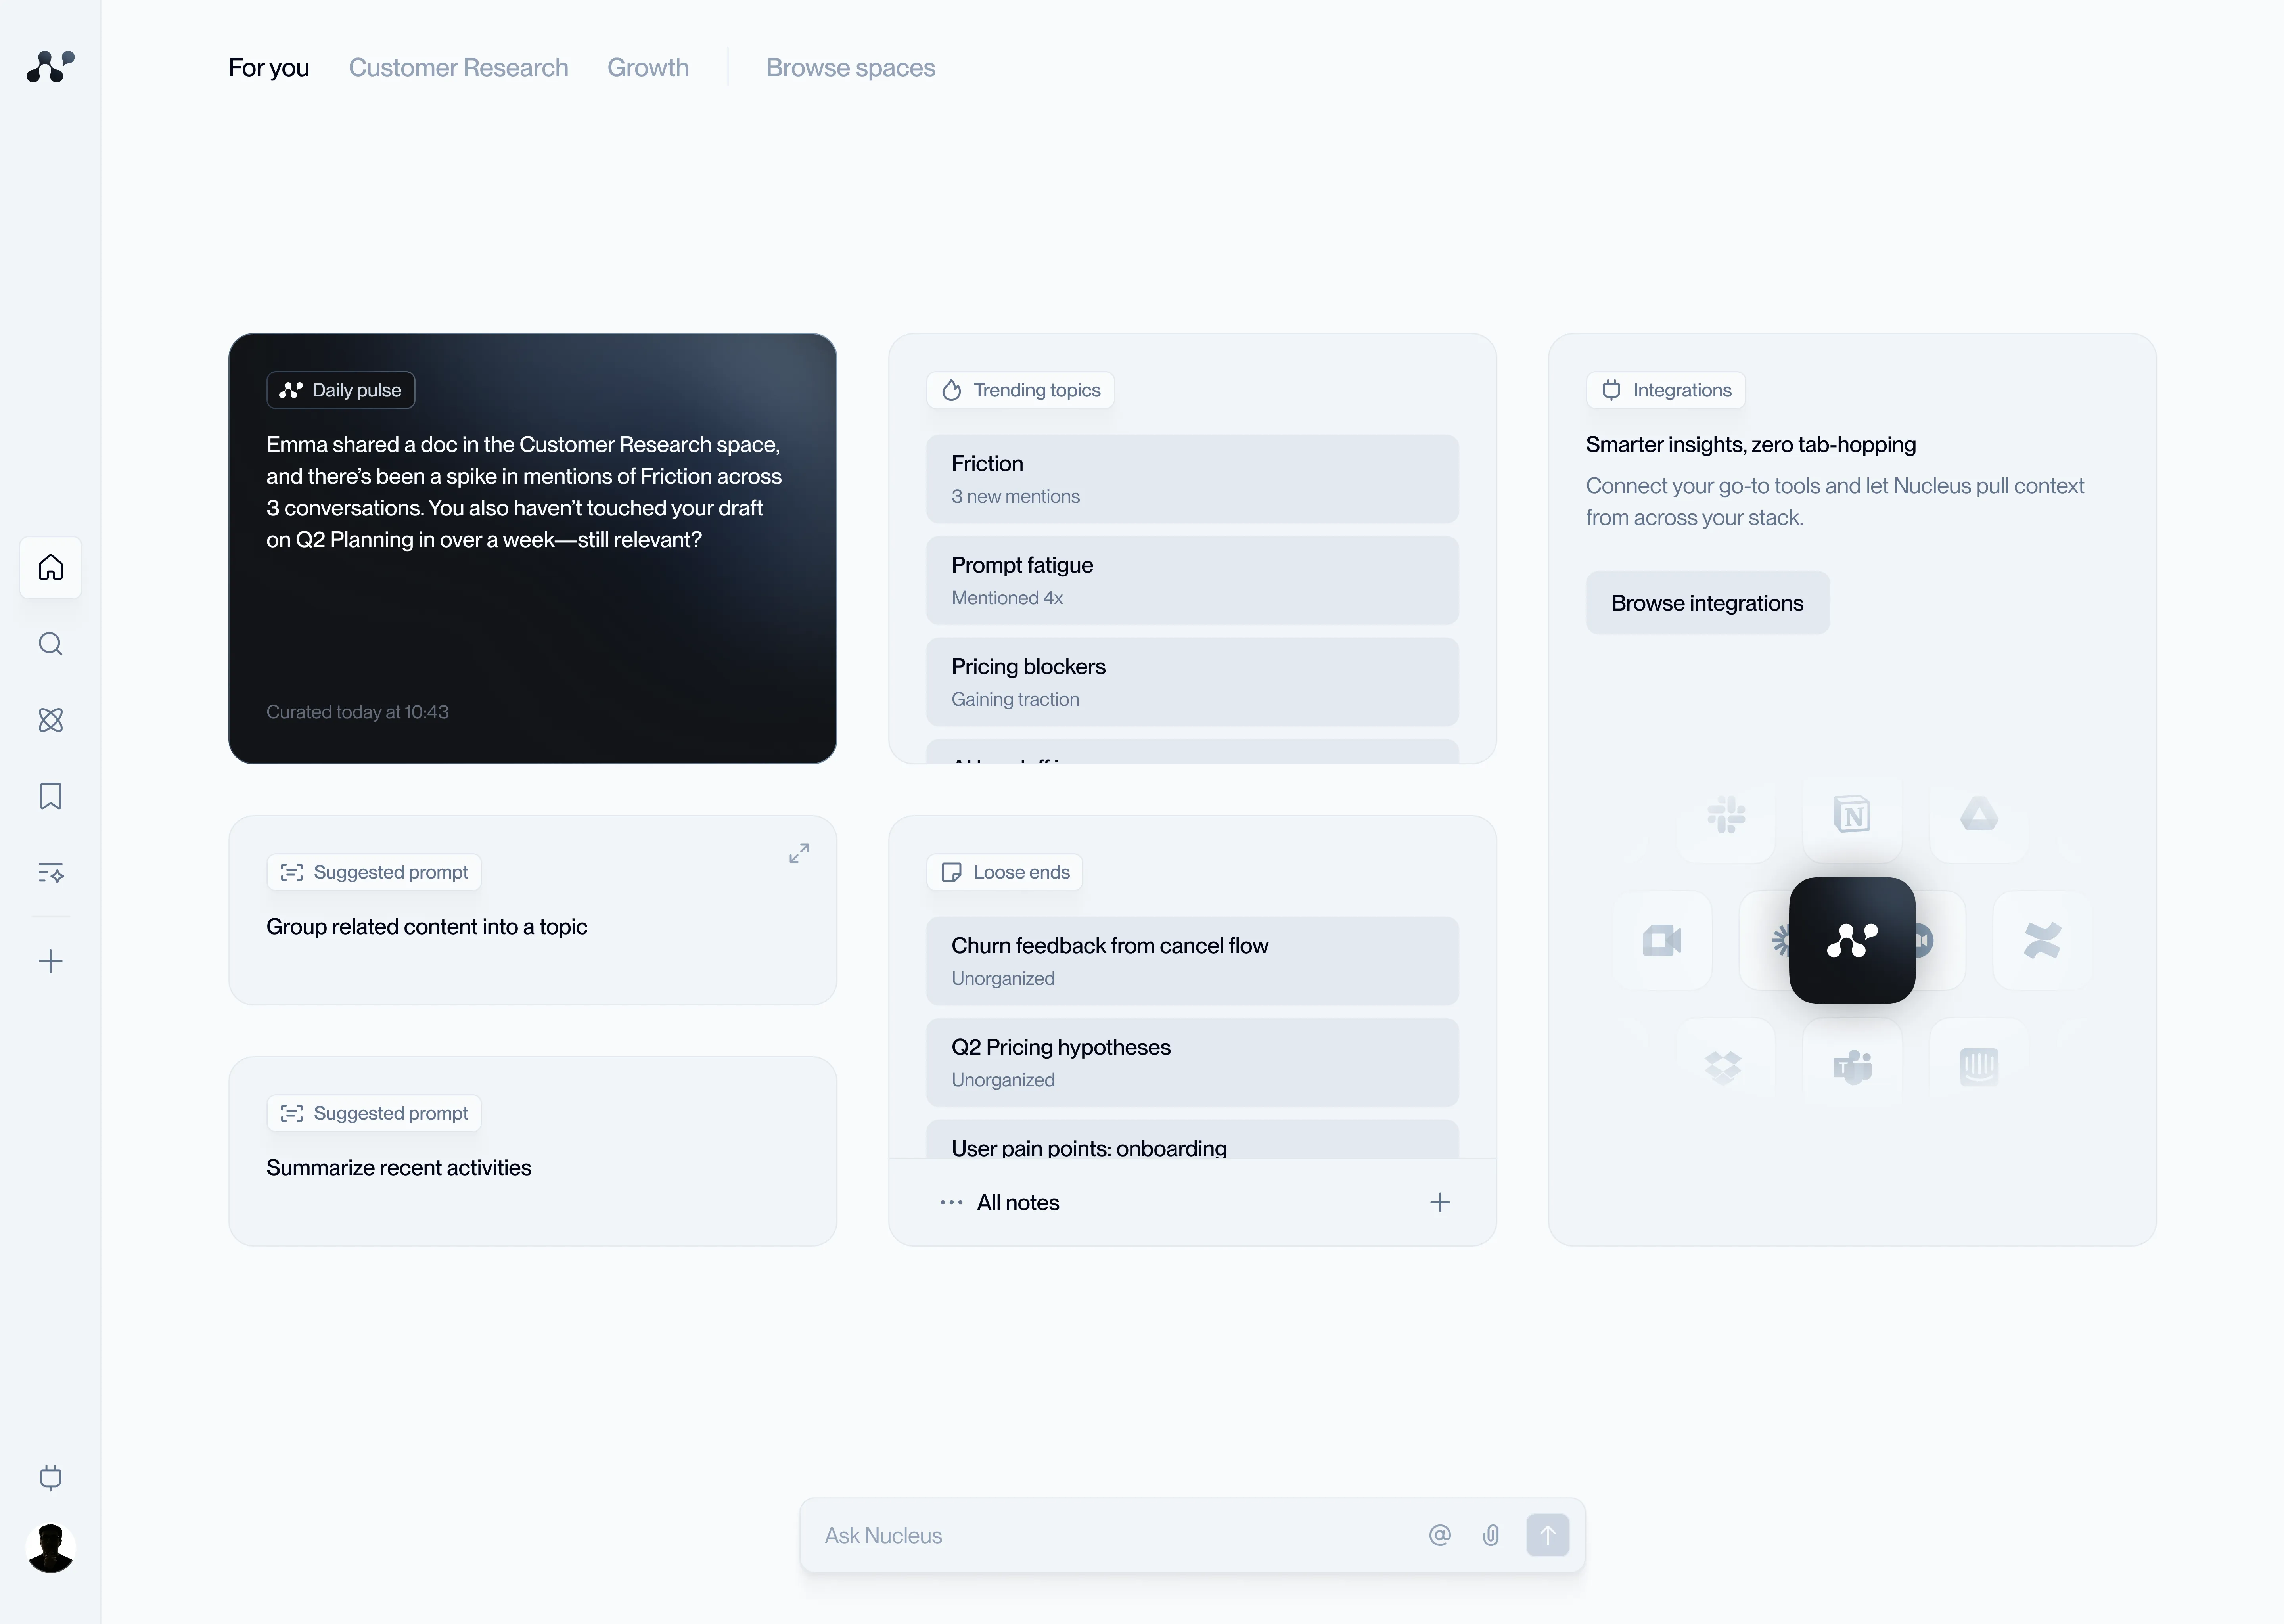Image resolution: width=2284 pixels, height=1624 pixels.
Task: Click the @ mention icon in Ask Nucleus
Action: coord(1440,1535)
